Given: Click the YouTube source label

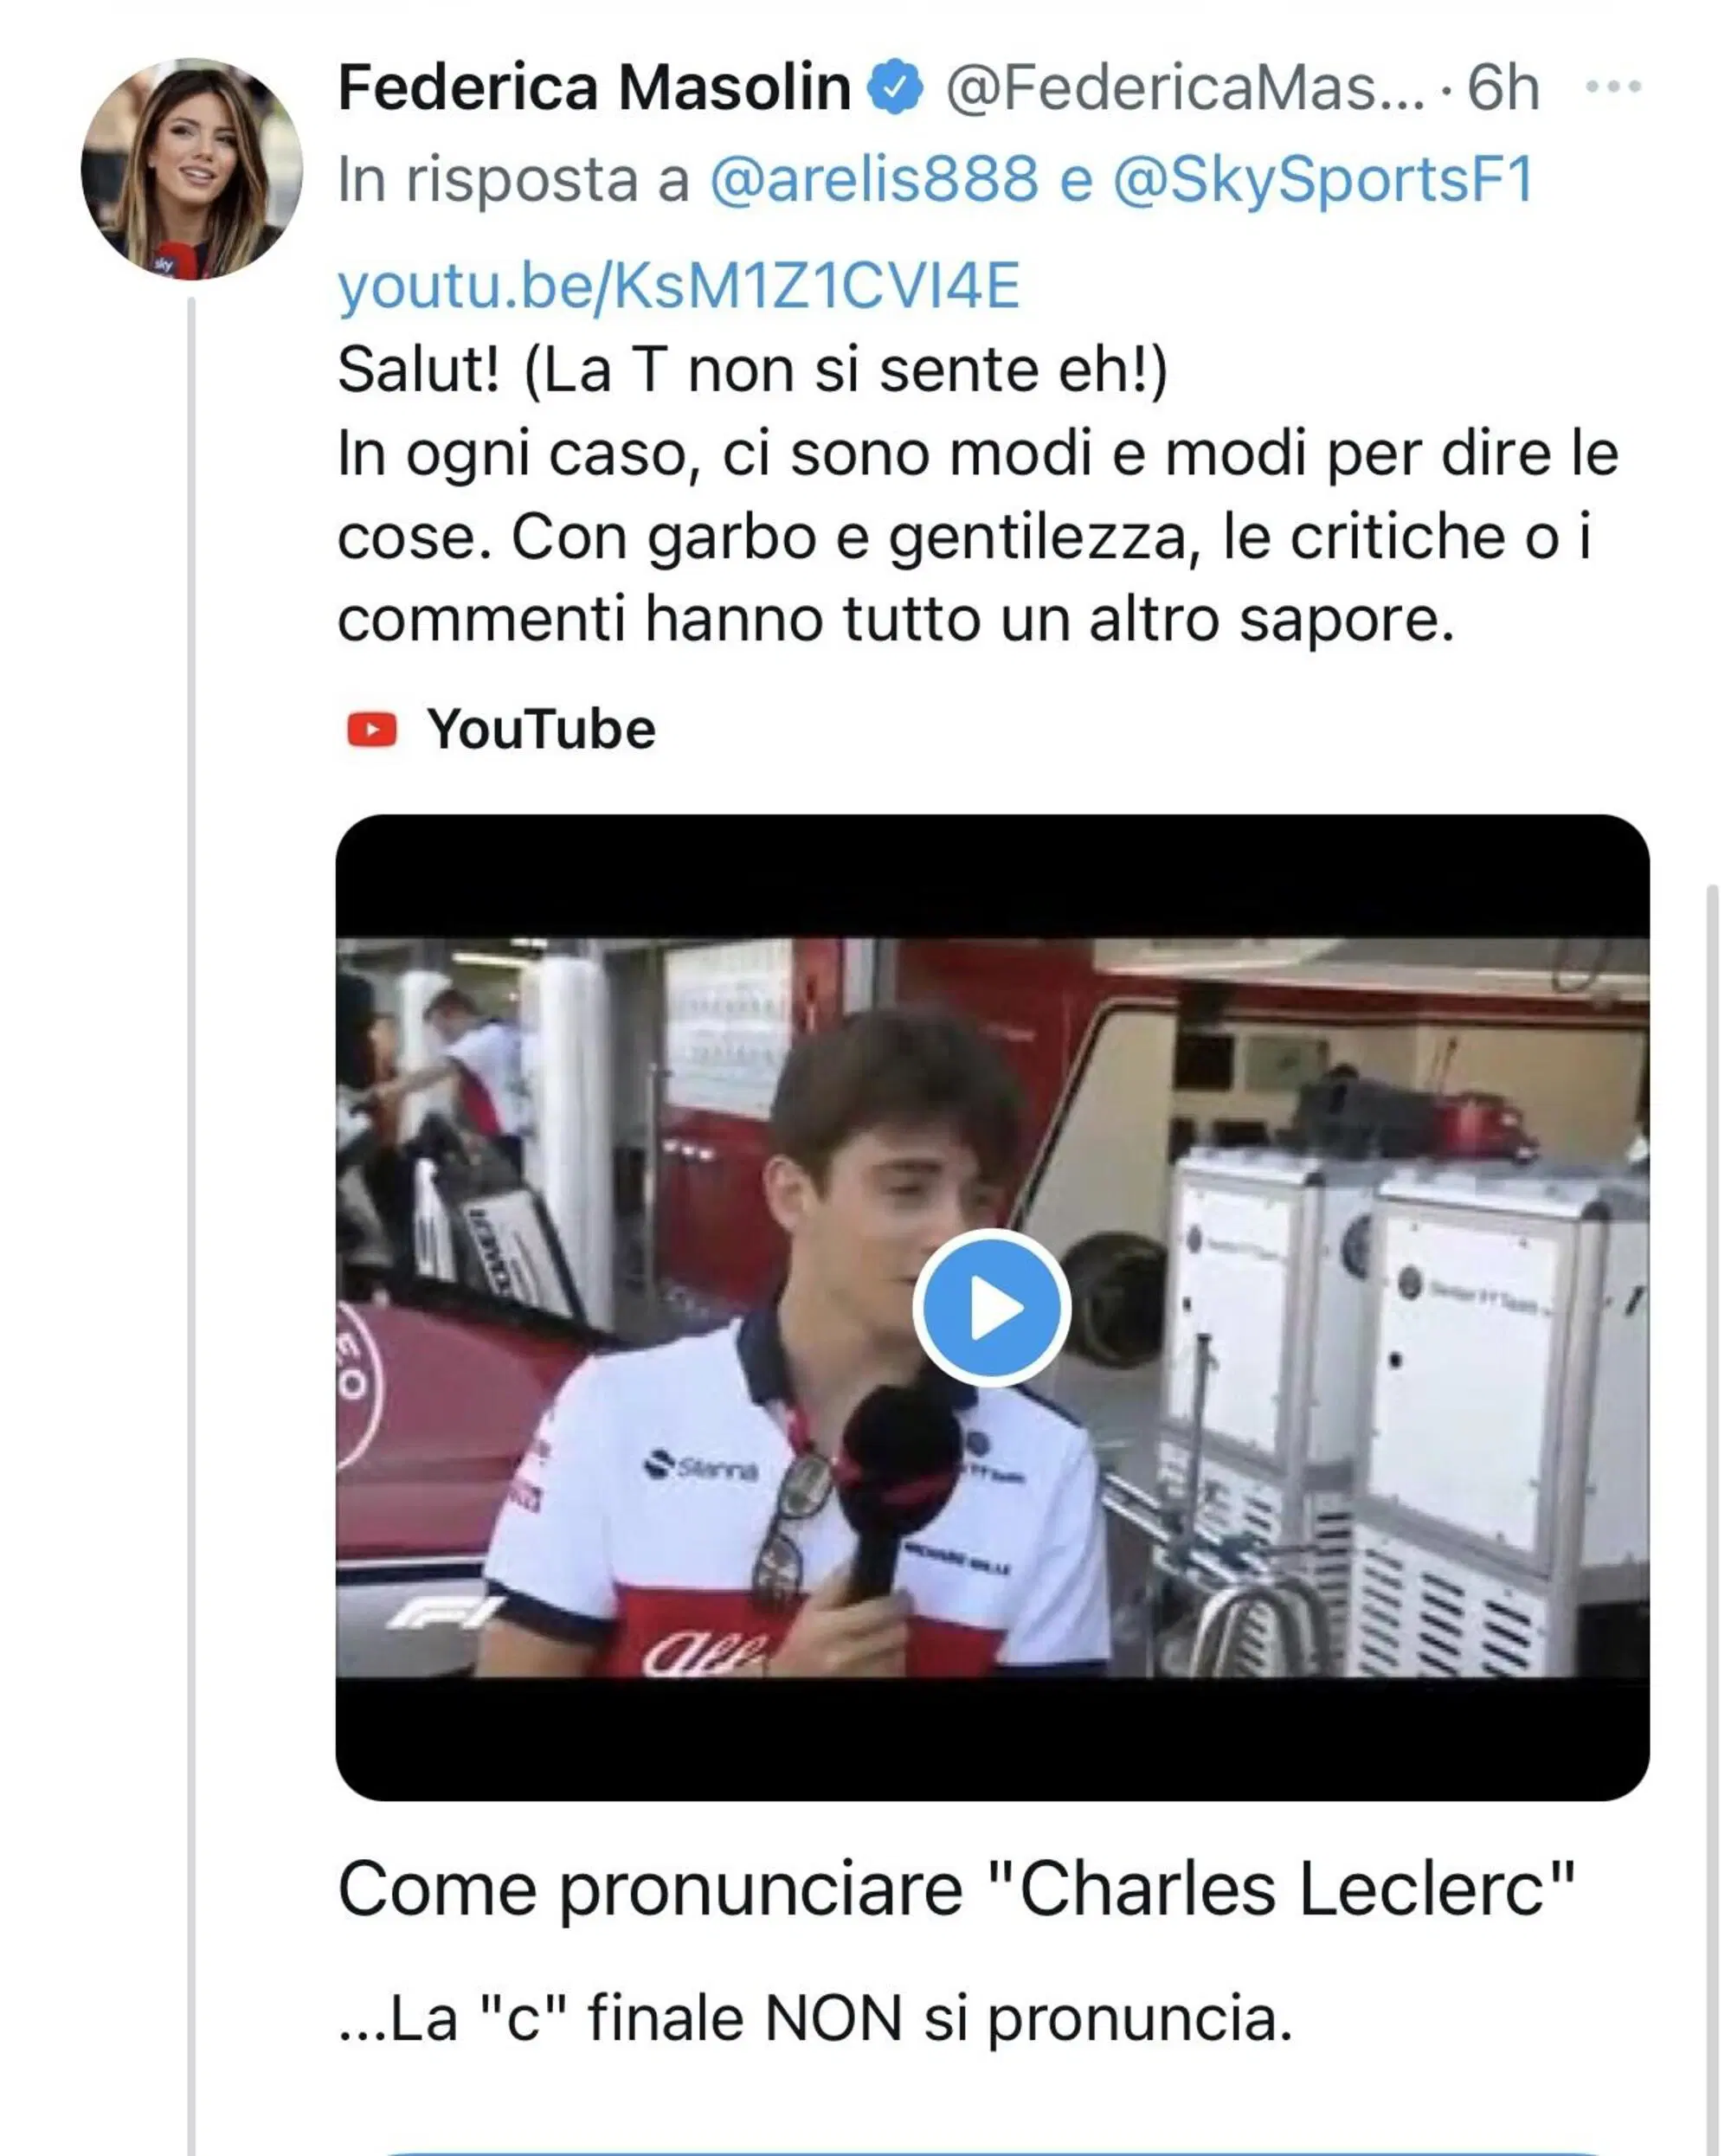Looking at the screenshot, I should 541,729.
